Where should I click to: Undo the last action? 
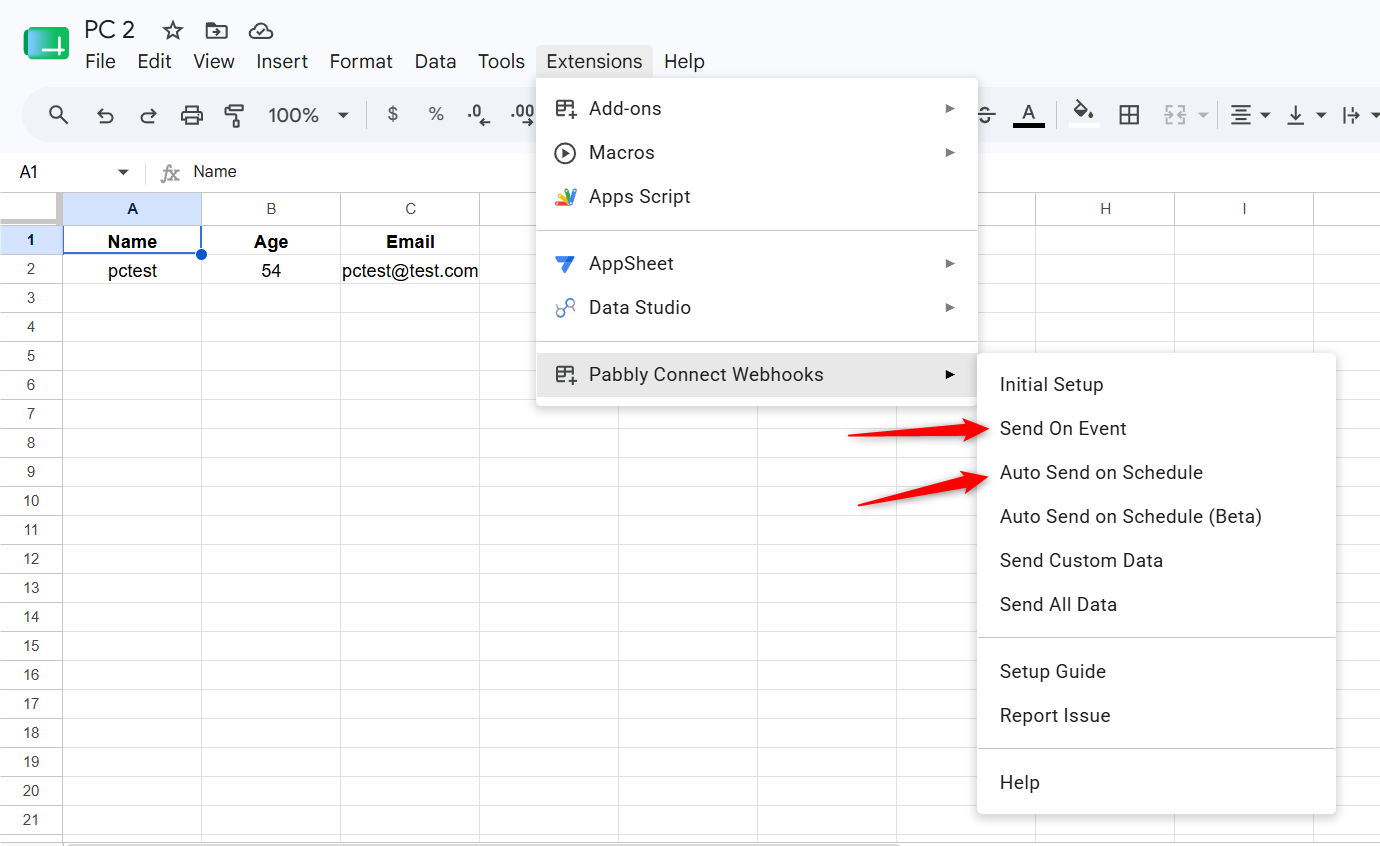pyautogui.click(x=105, y=115)
